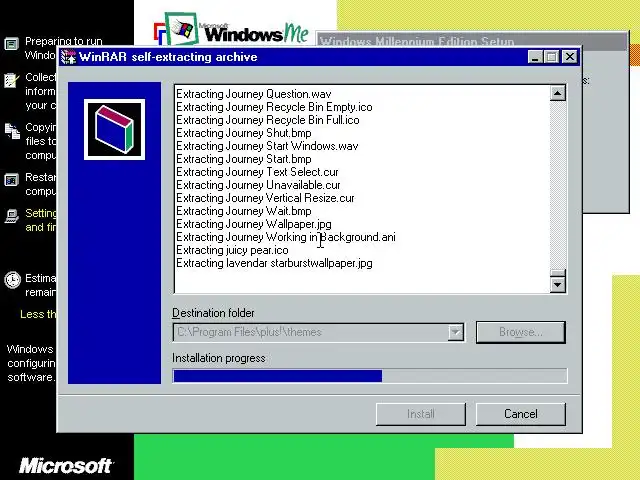This screenshot has height=480, width=640.
Task: Click the Collecting information step icon
Action: pos(11,80)
